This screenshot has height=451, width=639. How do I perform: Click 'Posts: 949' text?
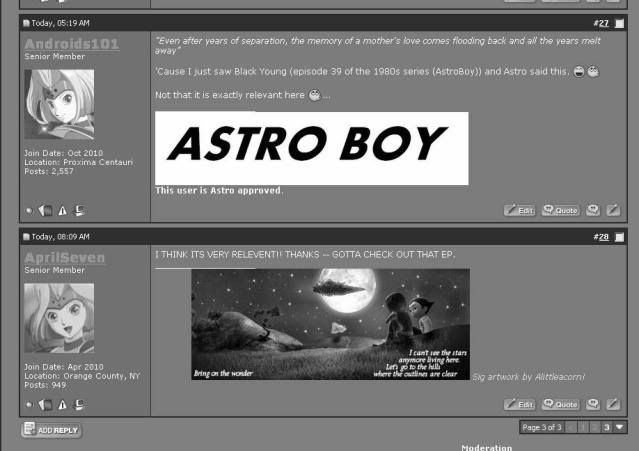click(x=45, y=385)
